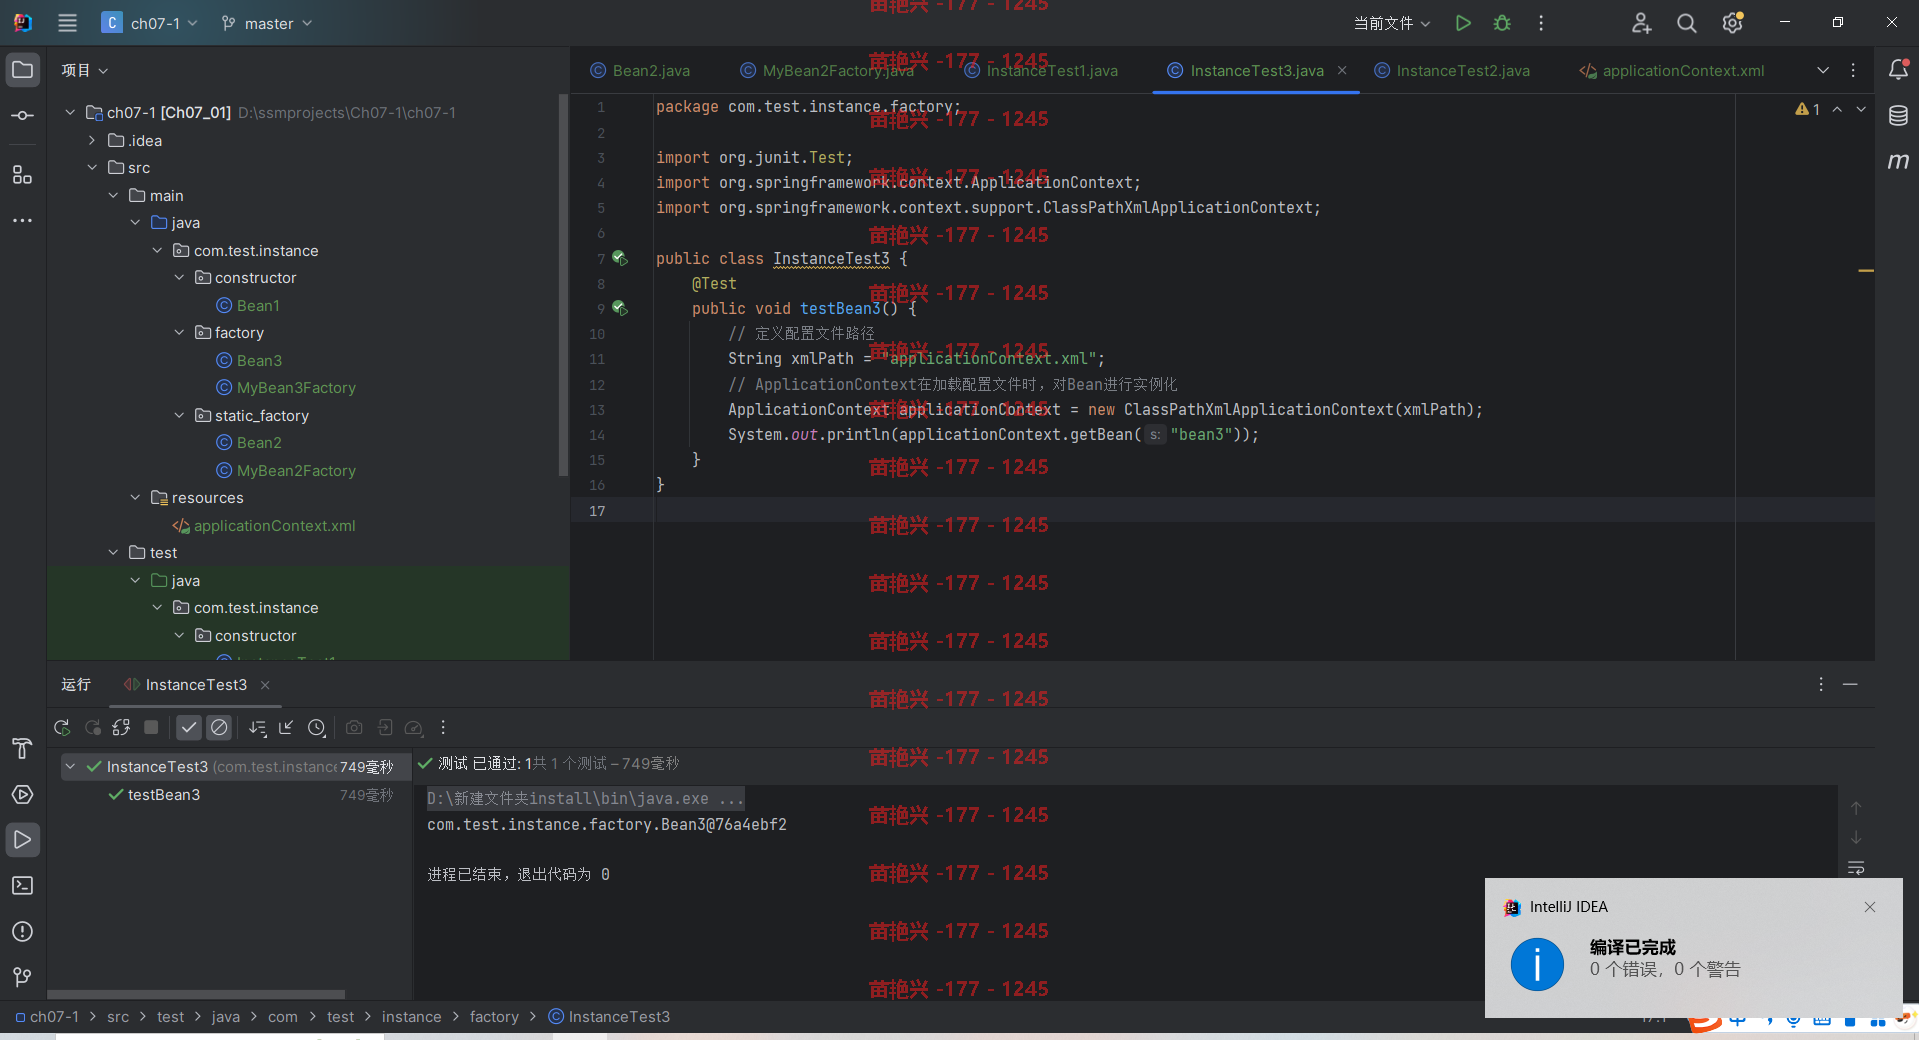Run the current file
This screenshot has width=1919, height=1040.
pyautogui.click(x=1463, y=23)
